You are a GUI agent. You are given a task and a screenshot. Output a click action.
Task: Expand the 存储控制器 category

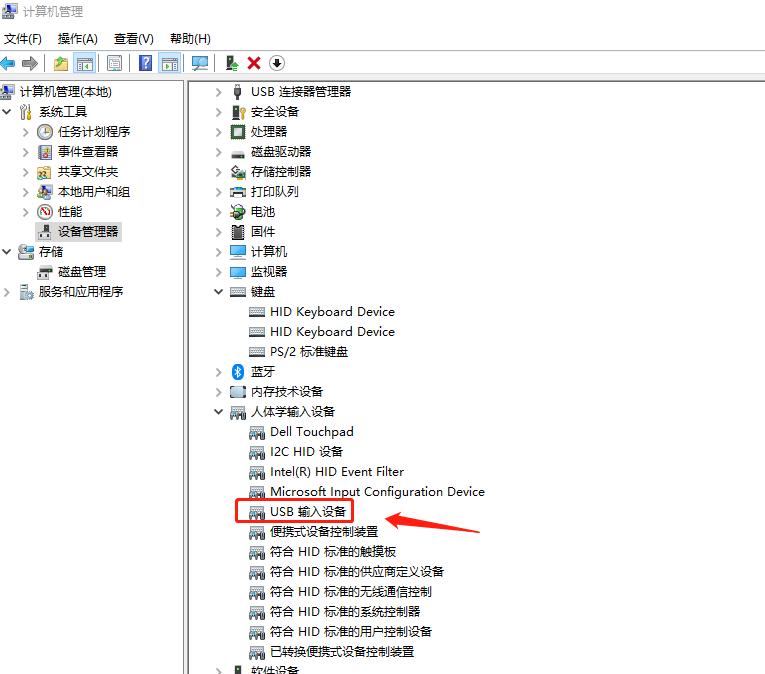(x=219, y=172)
